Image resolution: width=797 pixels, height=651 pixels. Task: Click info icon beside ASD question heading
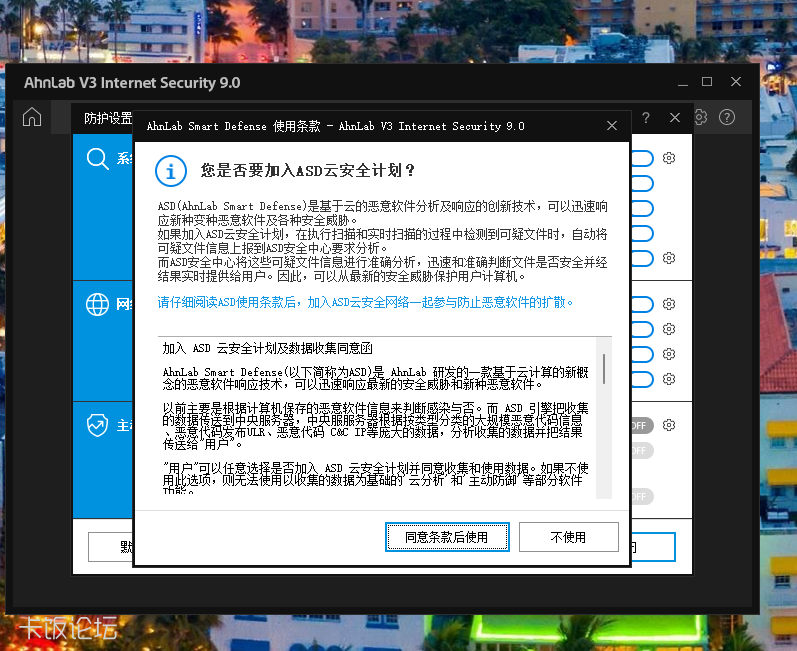tap(171, 171)
